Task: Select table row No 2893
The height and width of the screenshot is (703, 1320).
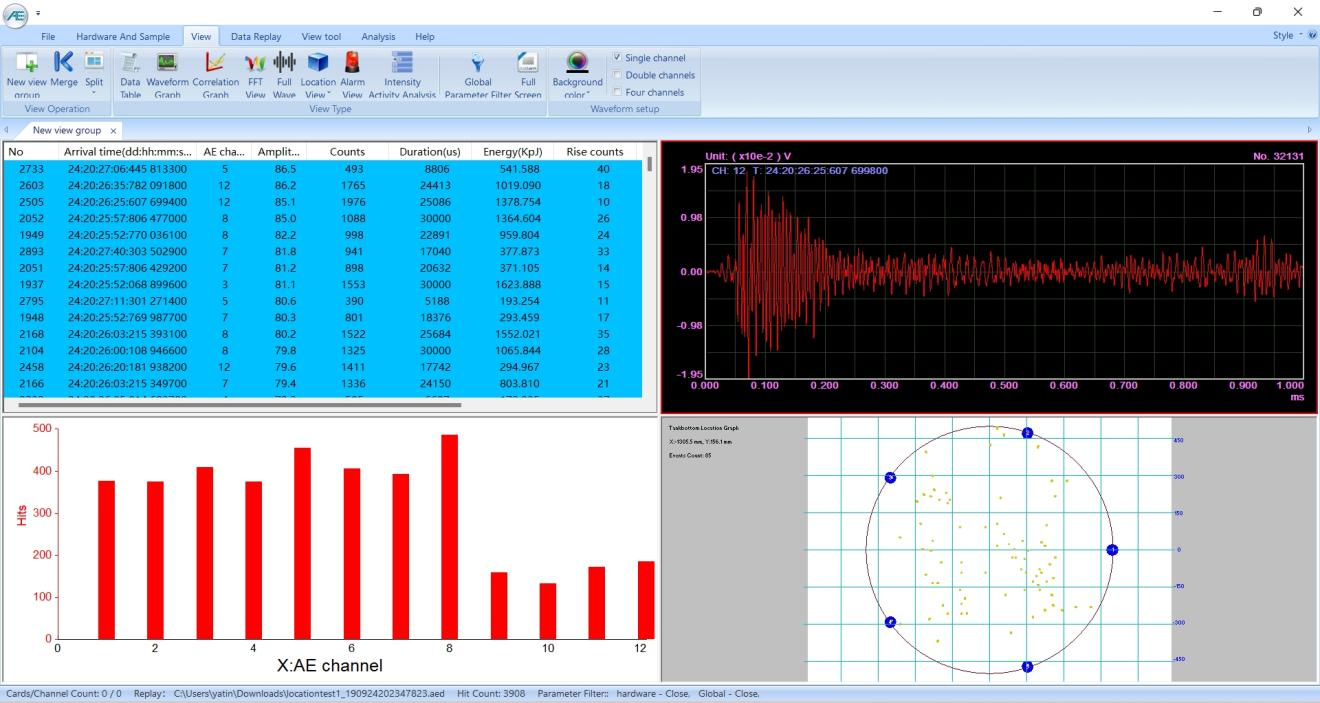Action: [x=324, y=253]
